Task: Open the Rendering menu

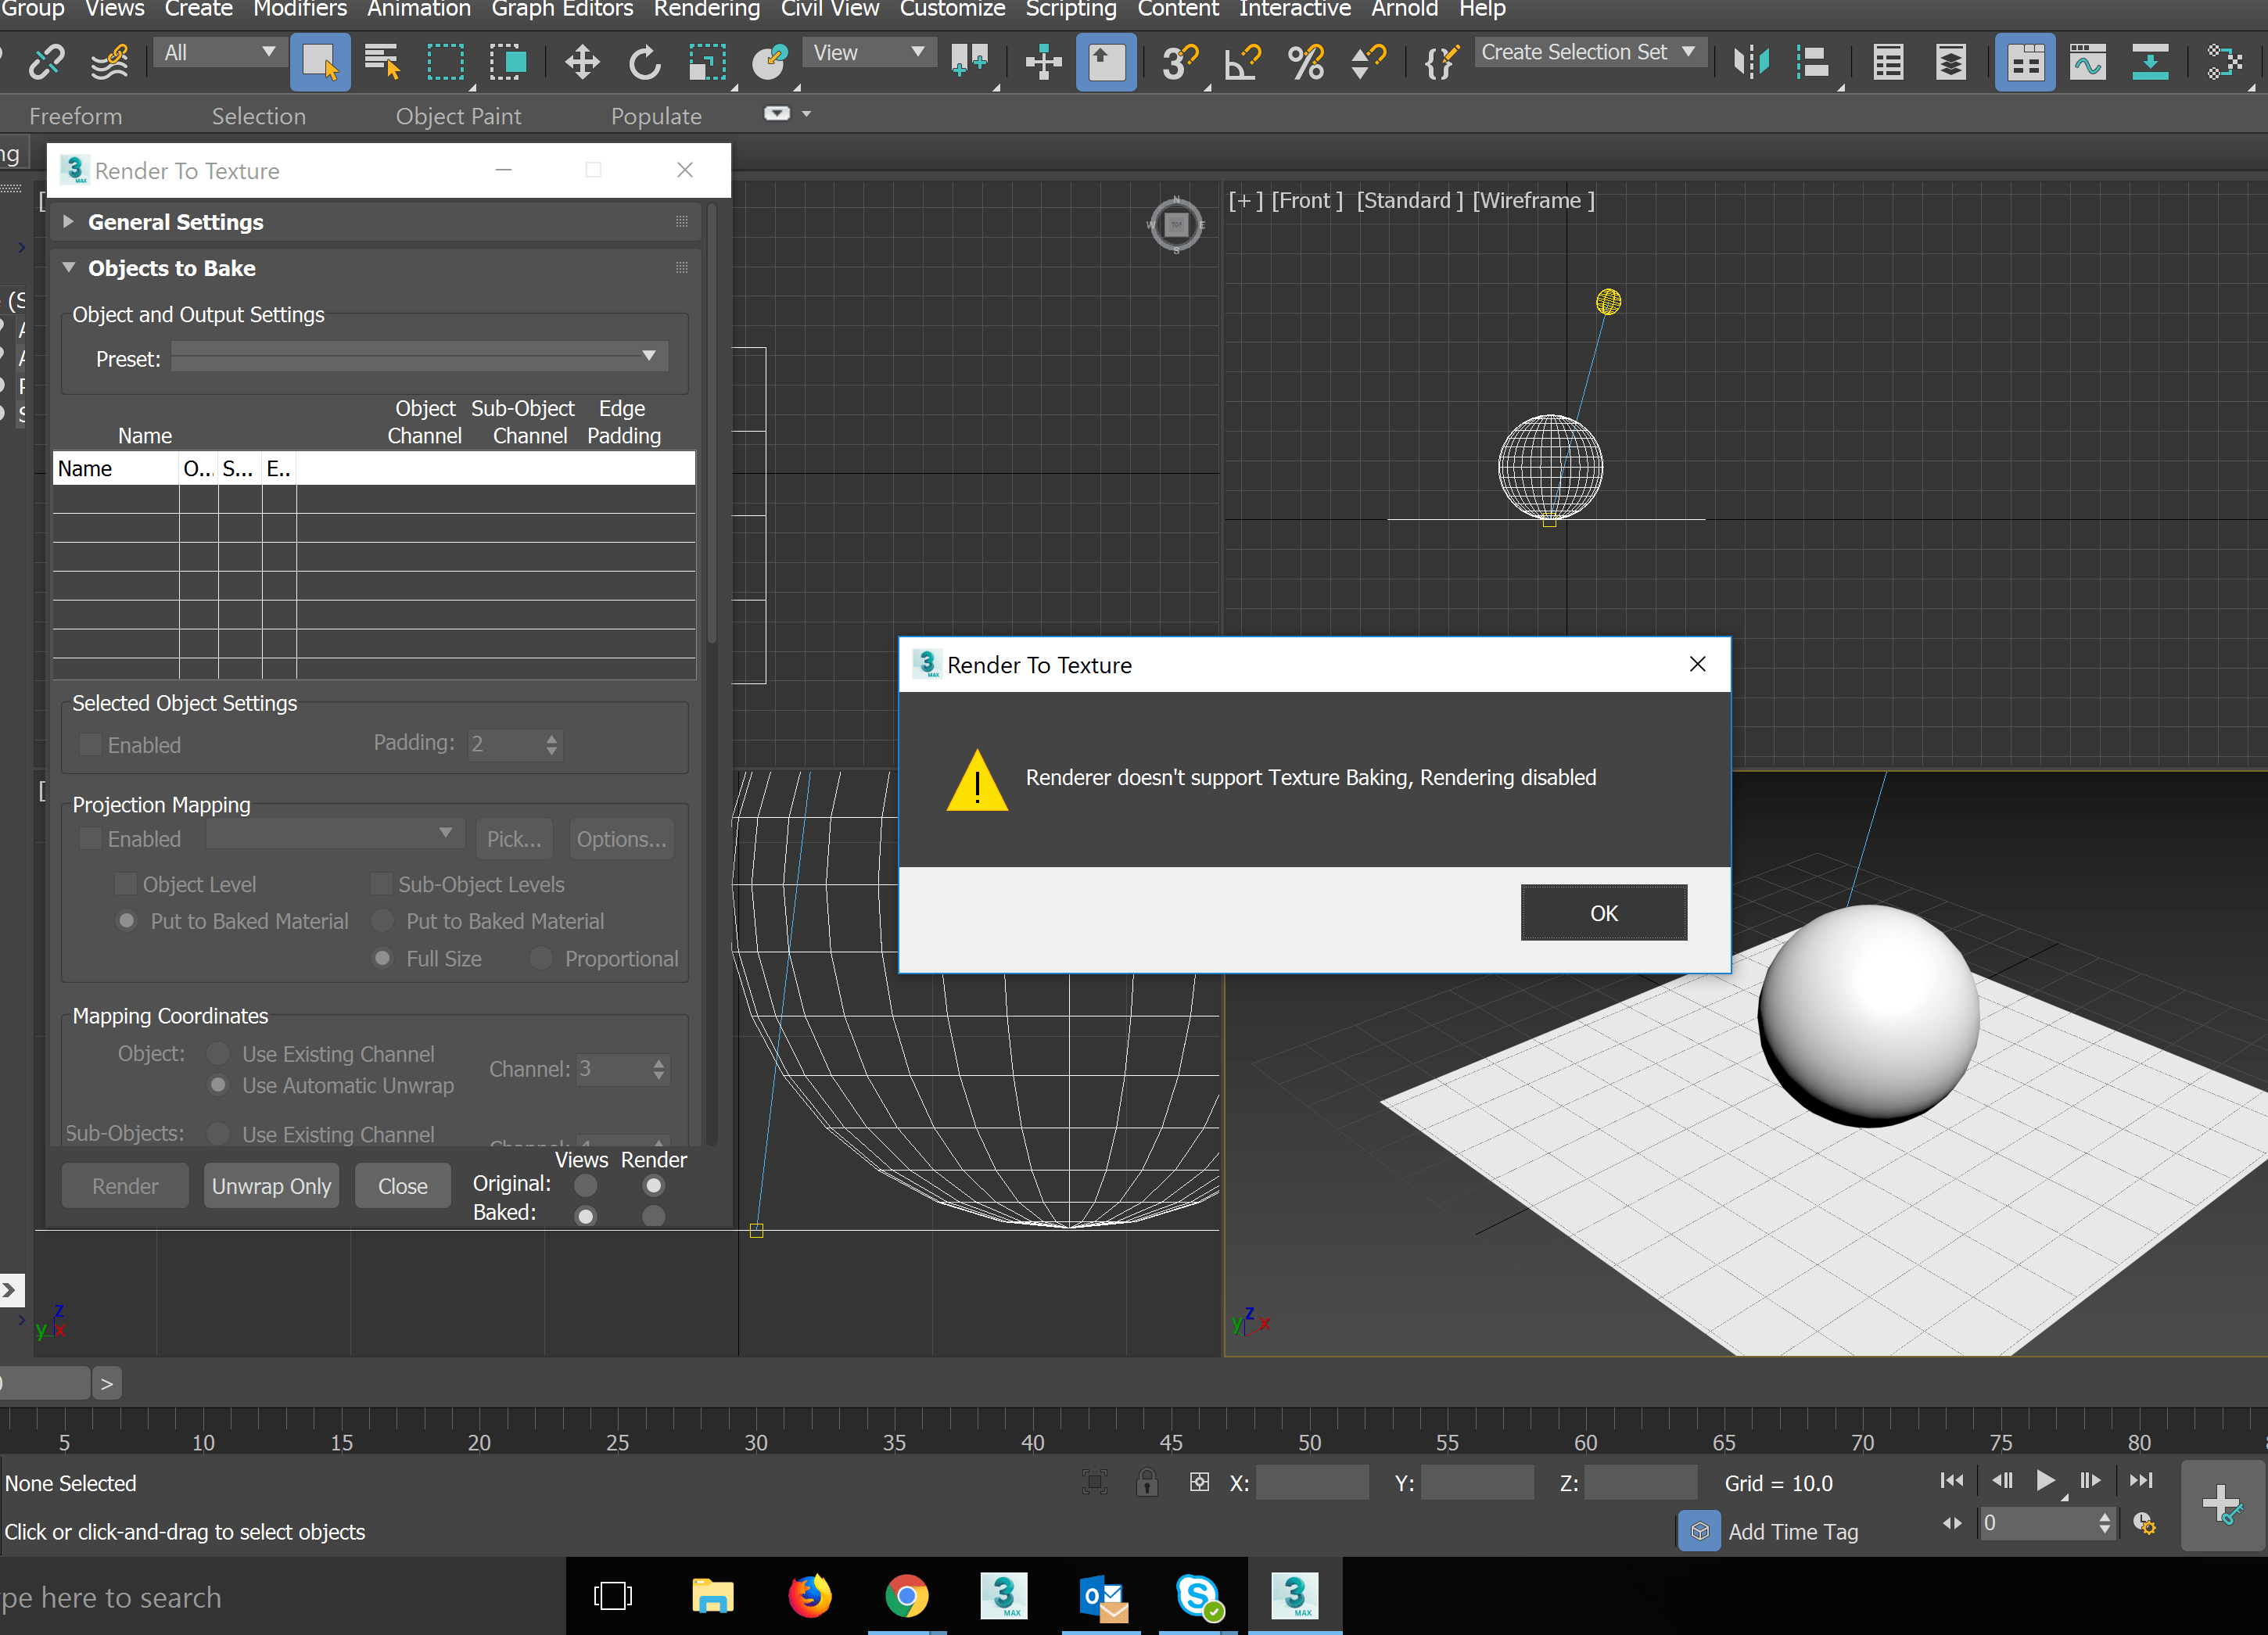Action: [x=706, y=10]
